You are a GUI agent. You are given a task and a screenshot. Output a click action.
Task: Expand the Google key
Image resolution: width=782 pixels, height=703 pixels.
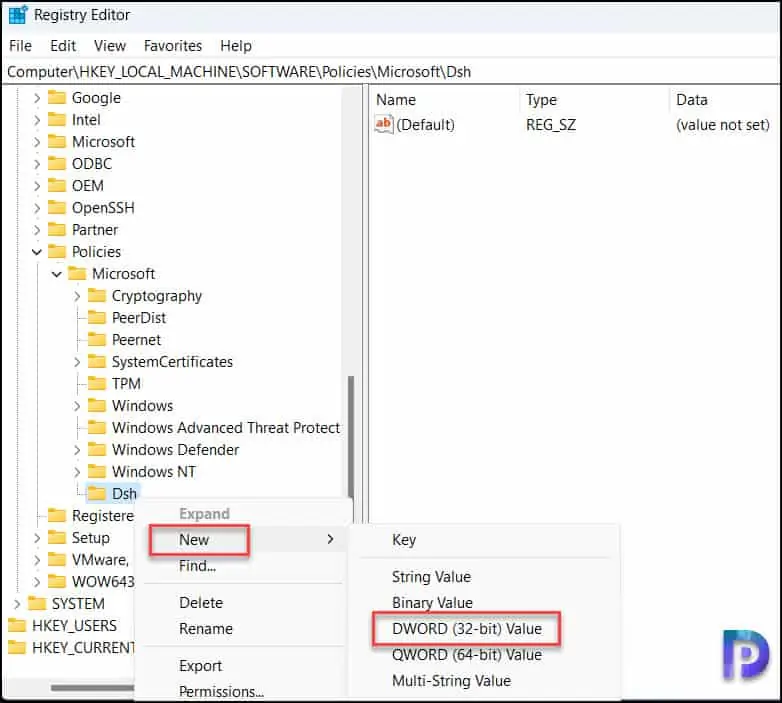click(x=37, y=98)
